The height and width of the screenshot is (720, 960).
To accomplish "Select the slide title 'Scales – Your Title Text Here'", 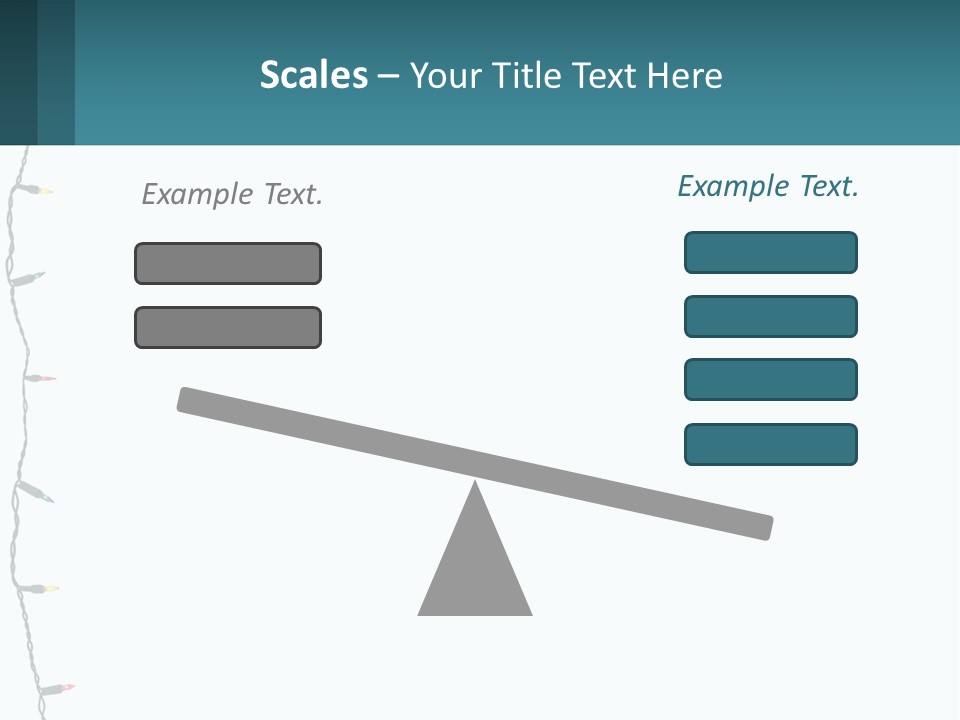I will click(x=491, y=75).
